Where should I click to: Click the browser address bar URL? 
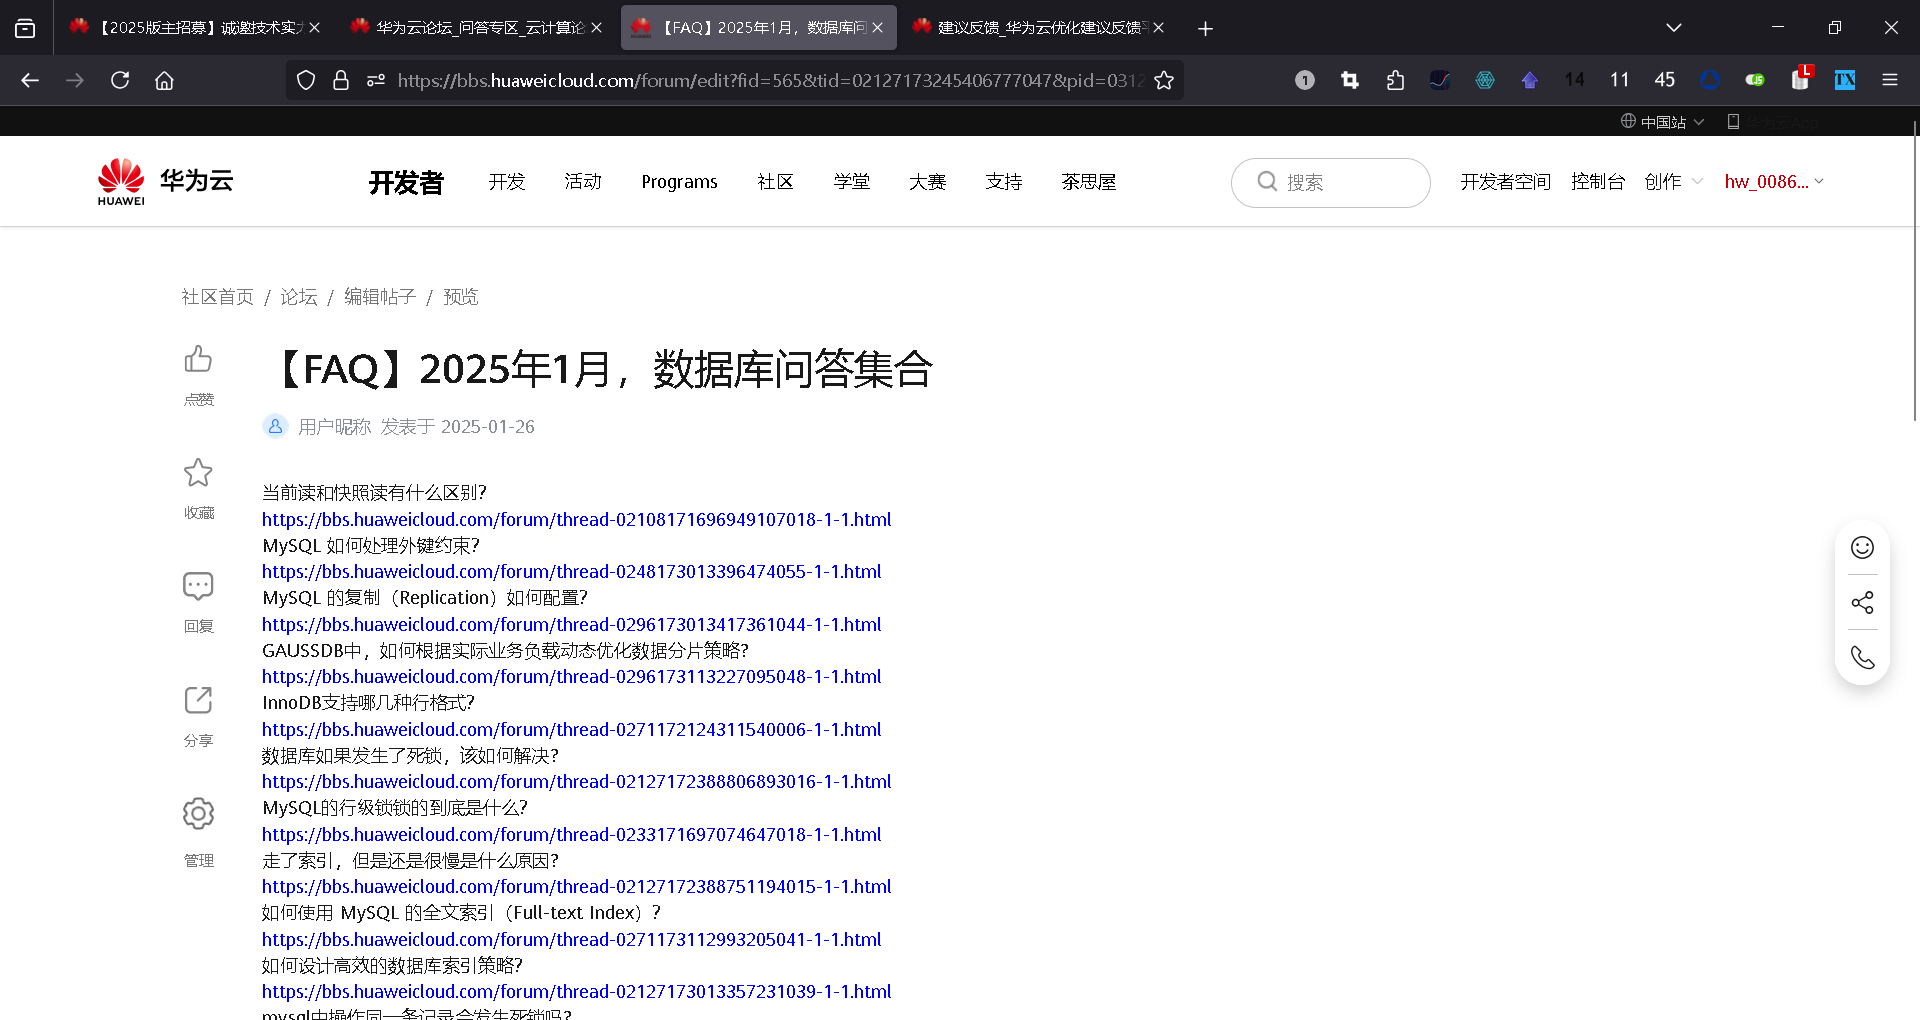pyautogui.click(x=770, y=80)
